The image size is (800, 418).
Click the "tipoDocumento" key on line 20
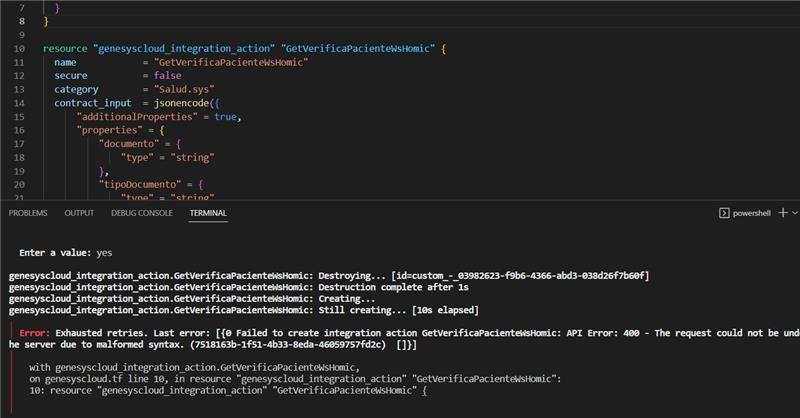[140, 184]
